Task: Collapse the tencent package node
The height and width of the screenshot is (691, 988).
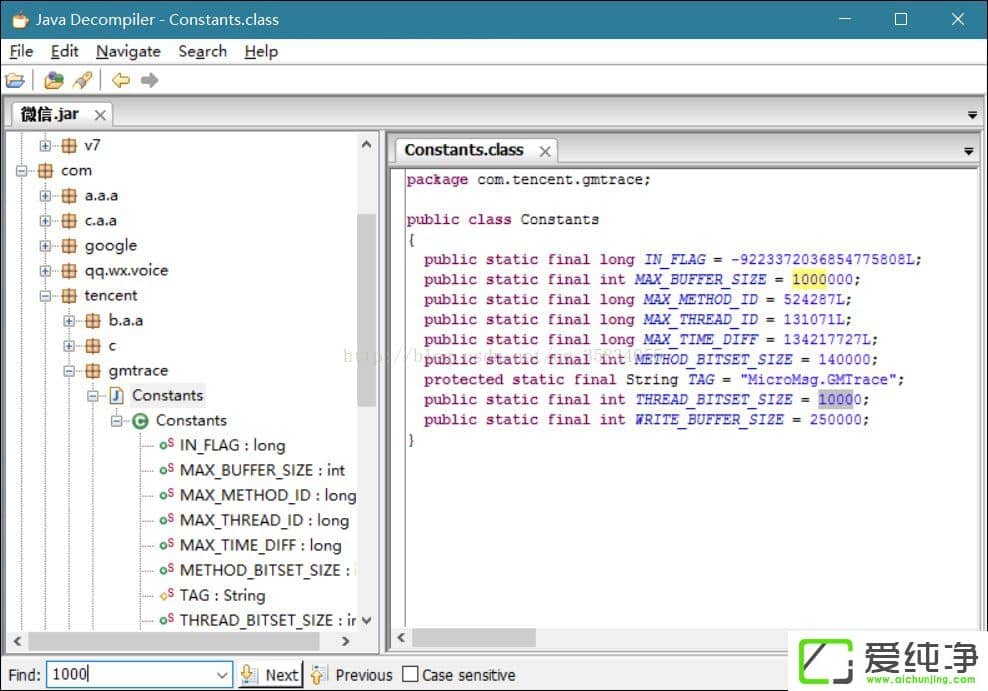Action: [45, 296]
